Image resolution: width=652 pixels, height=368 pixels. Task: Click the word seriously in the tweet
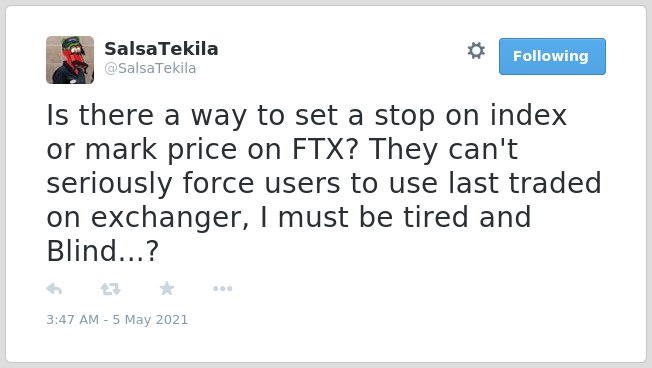109,183
